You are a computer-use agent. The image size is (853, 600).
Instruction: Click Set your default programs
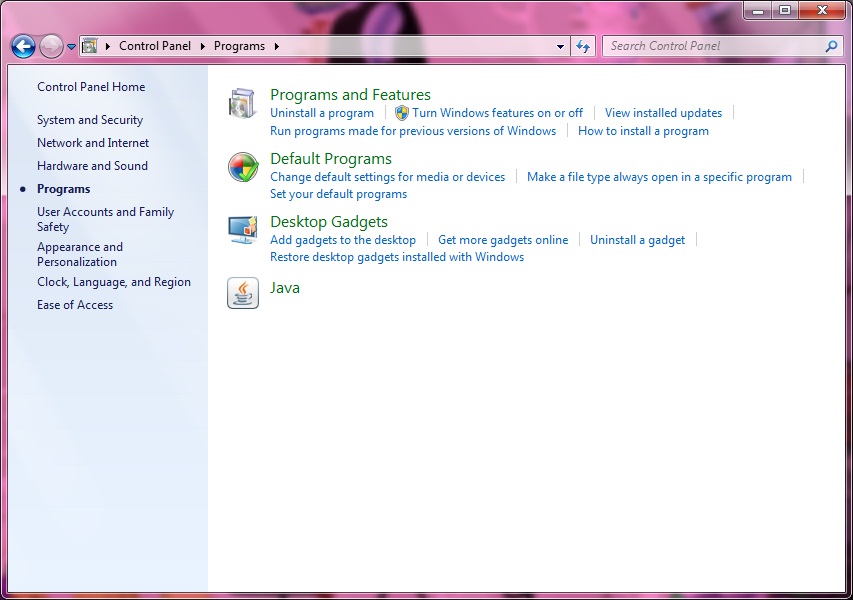(x=338, y=194)
